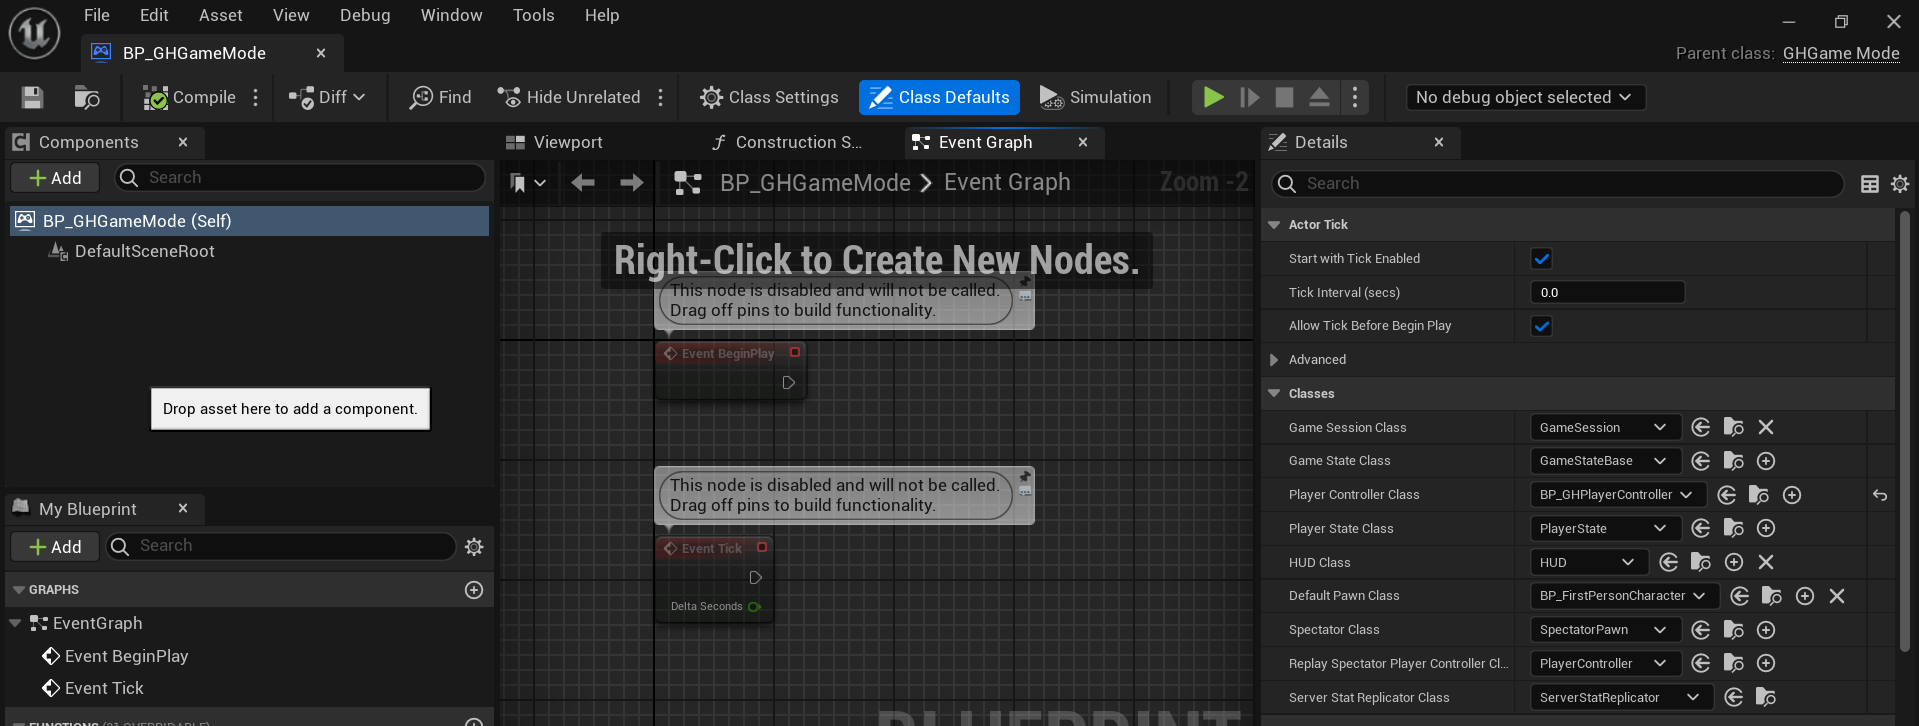Select DefaultSceneRoot component

(145, 251)
